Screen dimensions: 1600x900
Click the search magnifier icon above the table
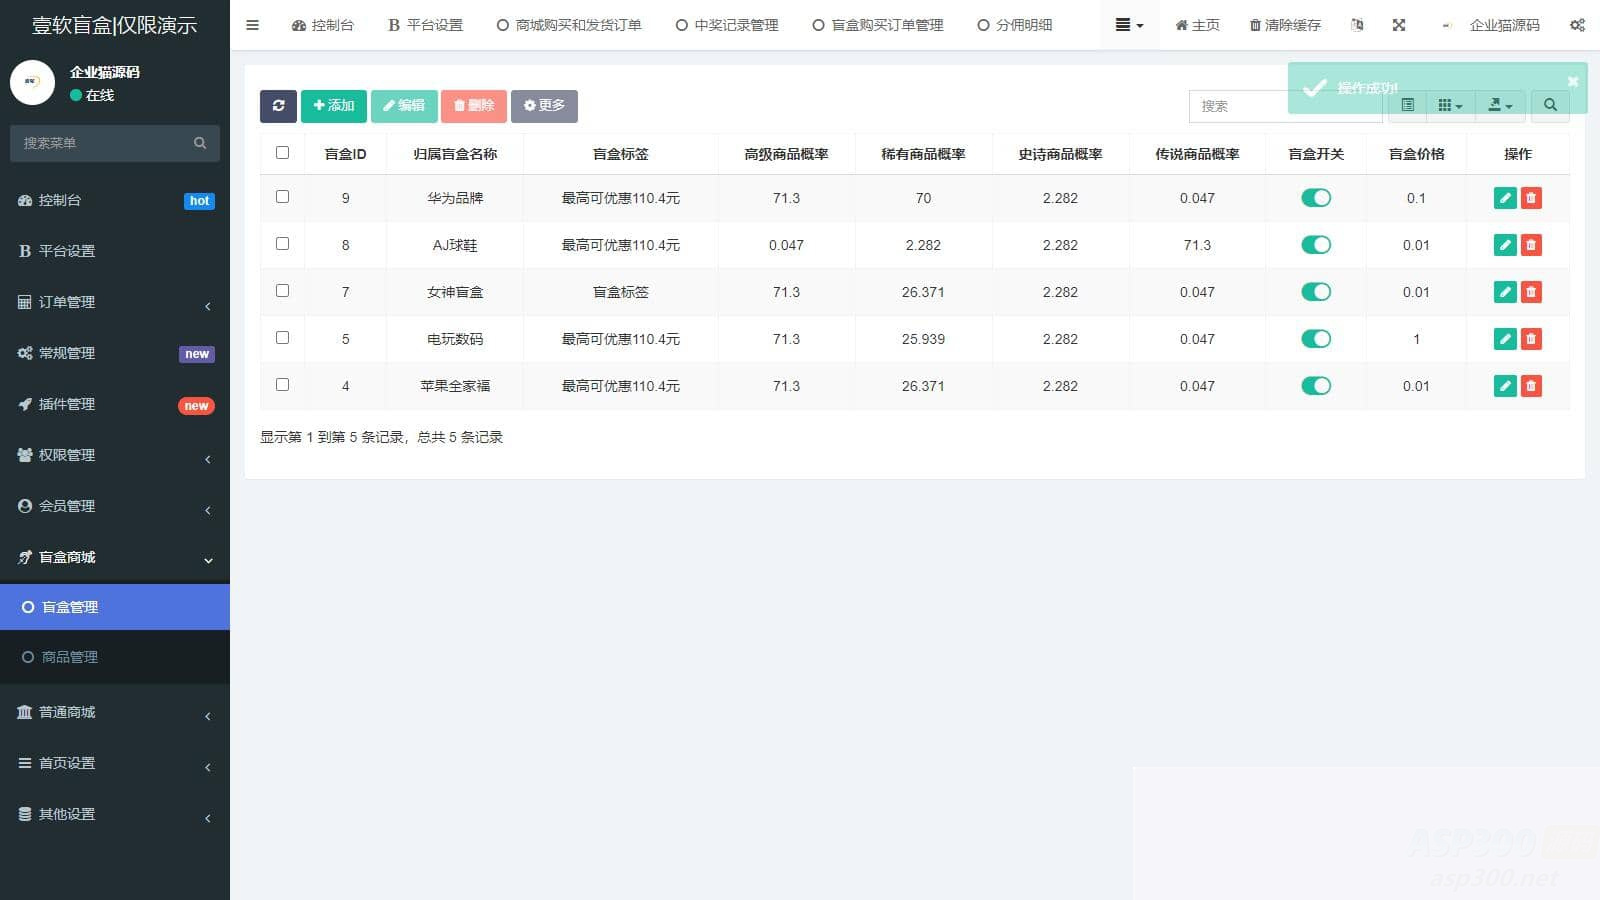(x=1550, y=105)
